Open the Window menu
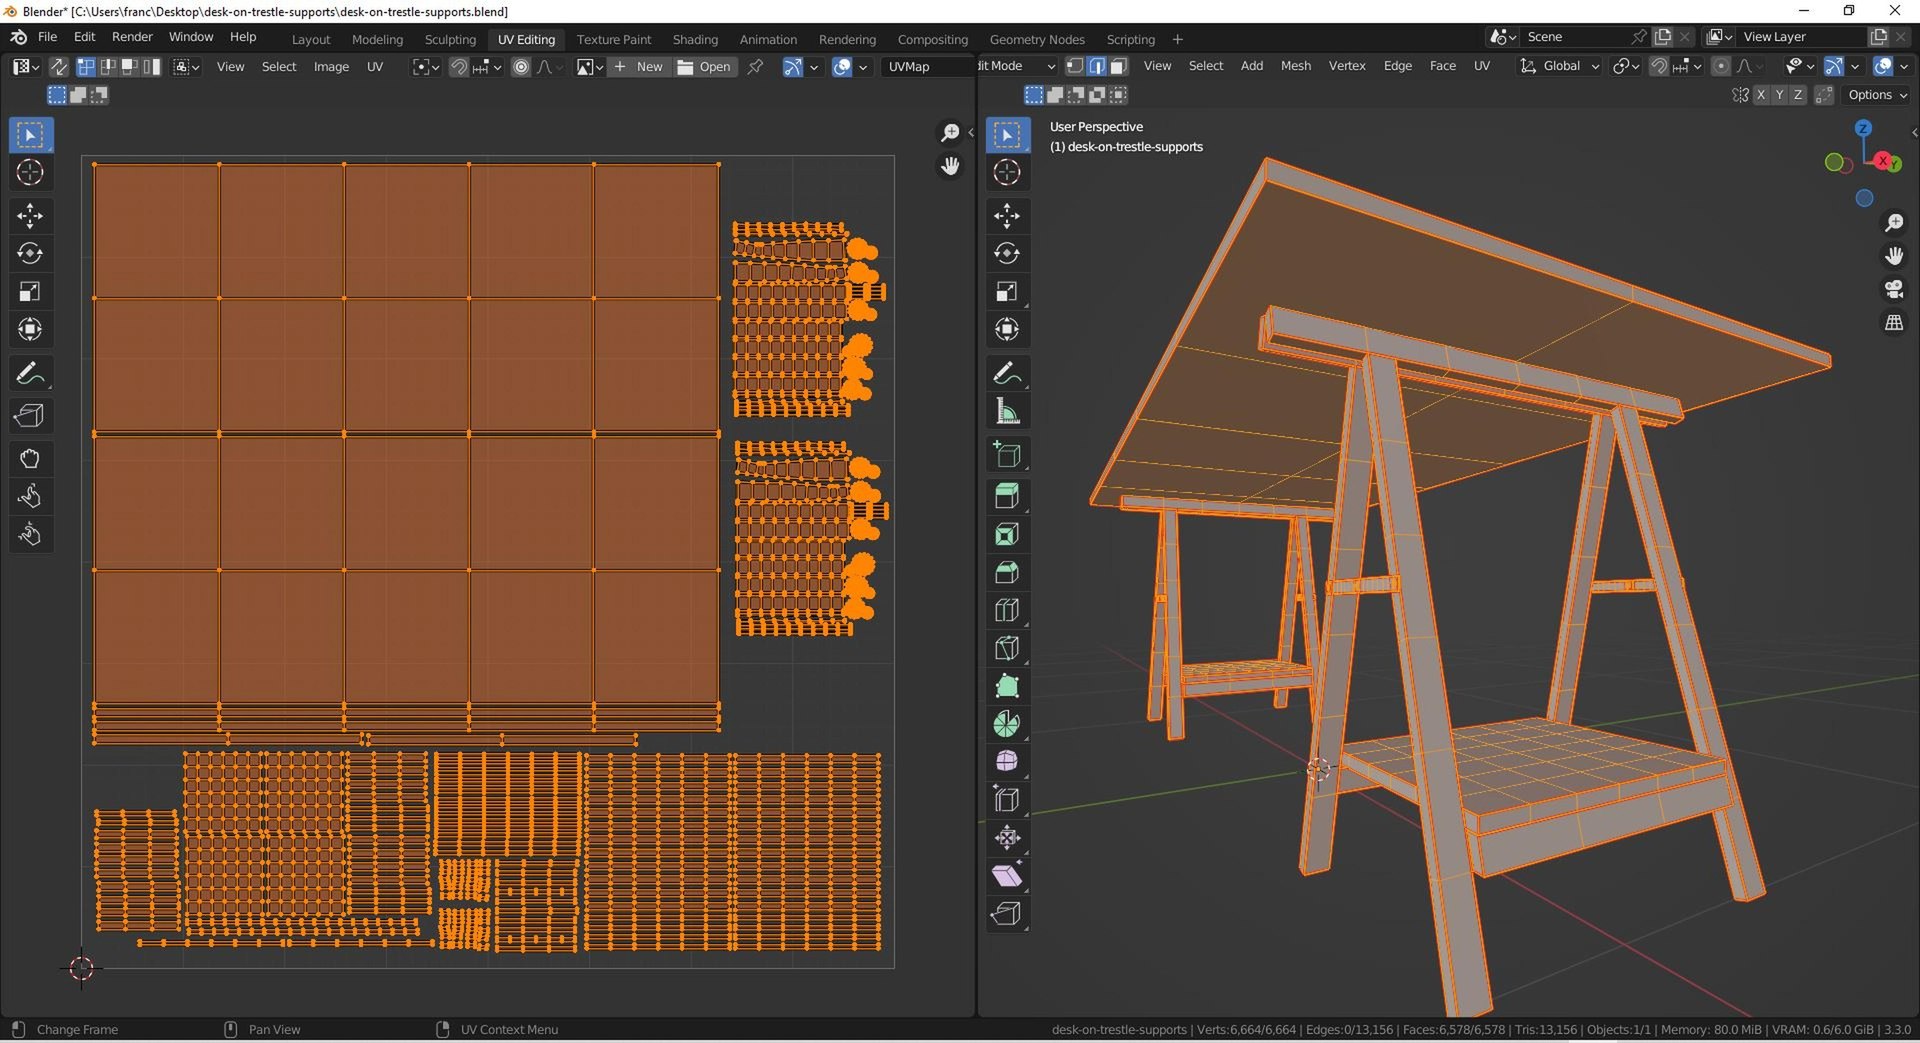This screenshot has height=1043, width=1920. click(x=190, y=37)
